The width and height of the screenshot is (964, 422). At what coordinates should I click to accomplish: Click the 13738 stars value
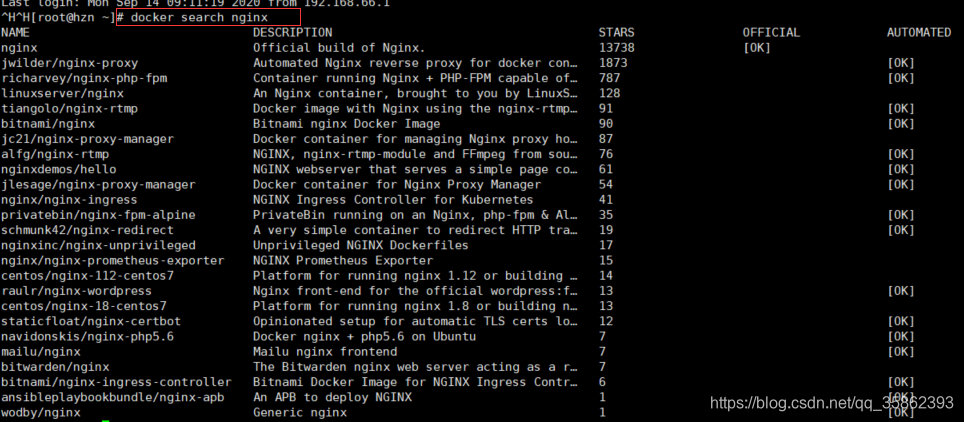pos(617,48)
